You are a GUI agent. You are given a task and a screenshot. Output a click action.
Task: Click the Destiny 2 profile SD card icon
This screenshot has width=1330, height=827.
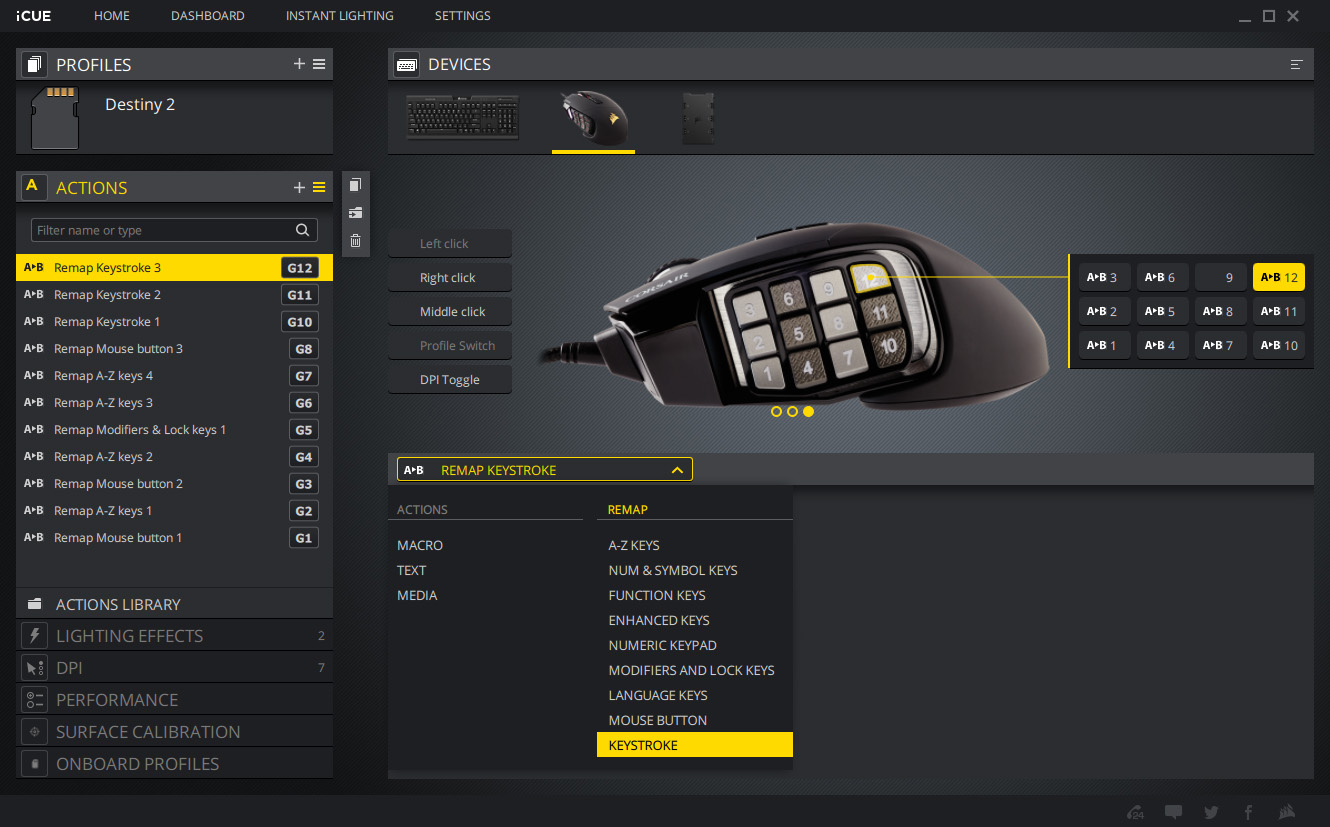56,116
